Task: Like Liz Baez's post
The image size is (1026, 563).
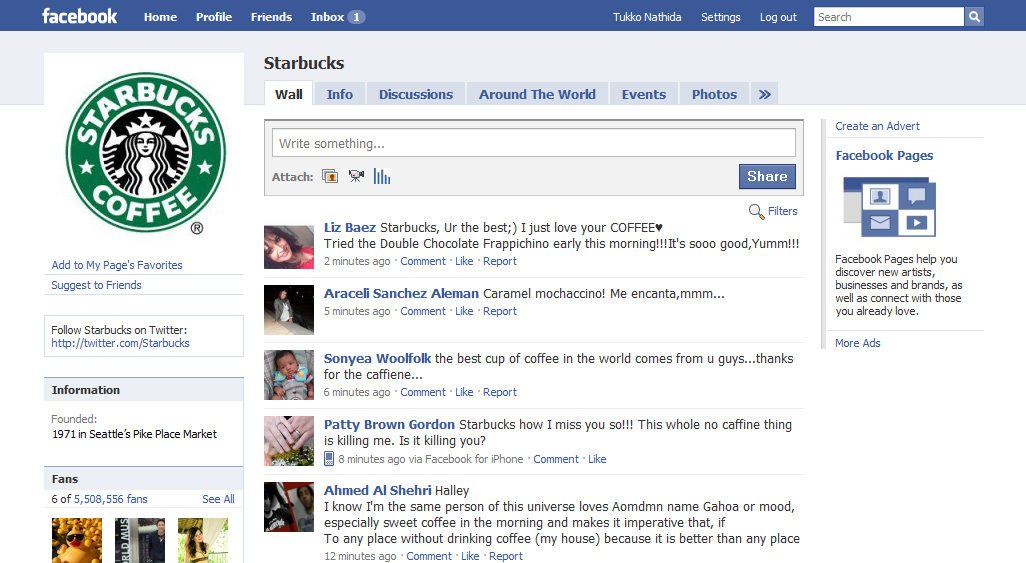Action: (x=464, y=261)
